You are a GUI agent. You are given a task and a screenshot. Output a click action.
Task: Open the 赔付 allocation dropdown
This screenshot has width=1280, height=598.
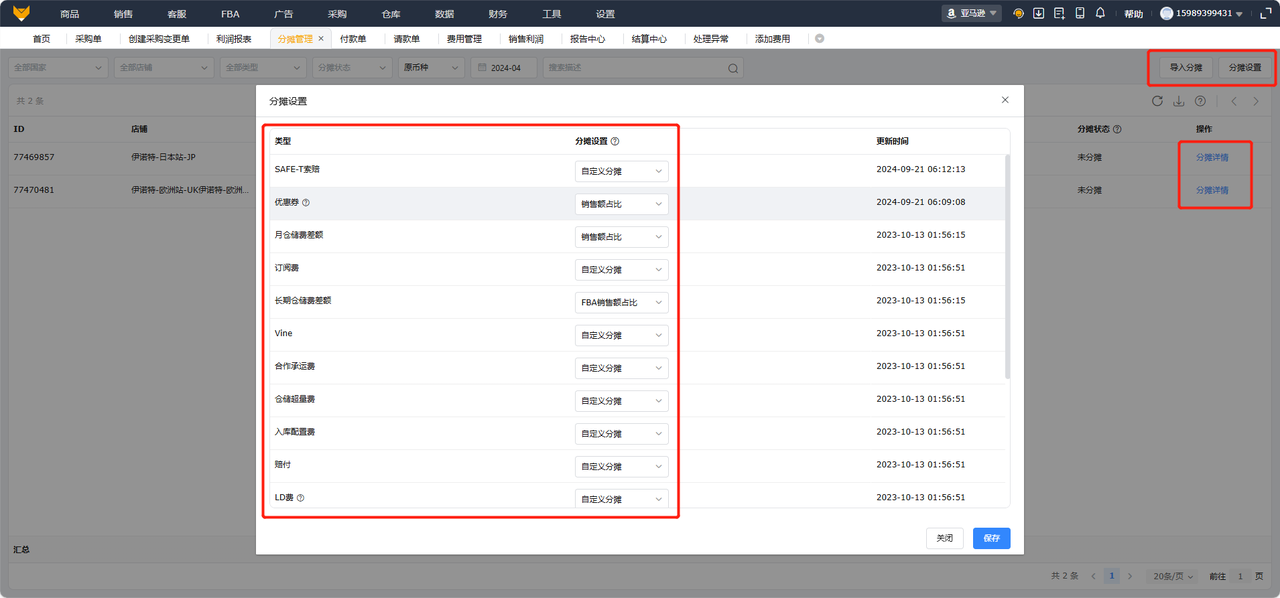[621, 466]
